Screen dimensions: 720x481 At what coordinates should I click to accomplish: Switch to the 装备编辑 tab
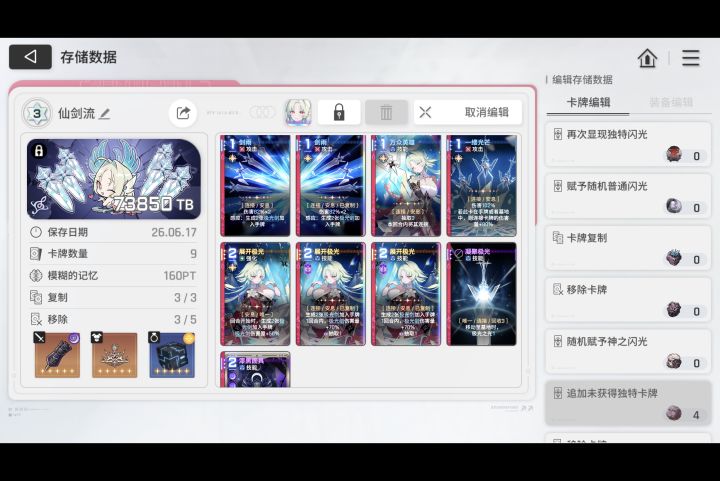point(671,102)
